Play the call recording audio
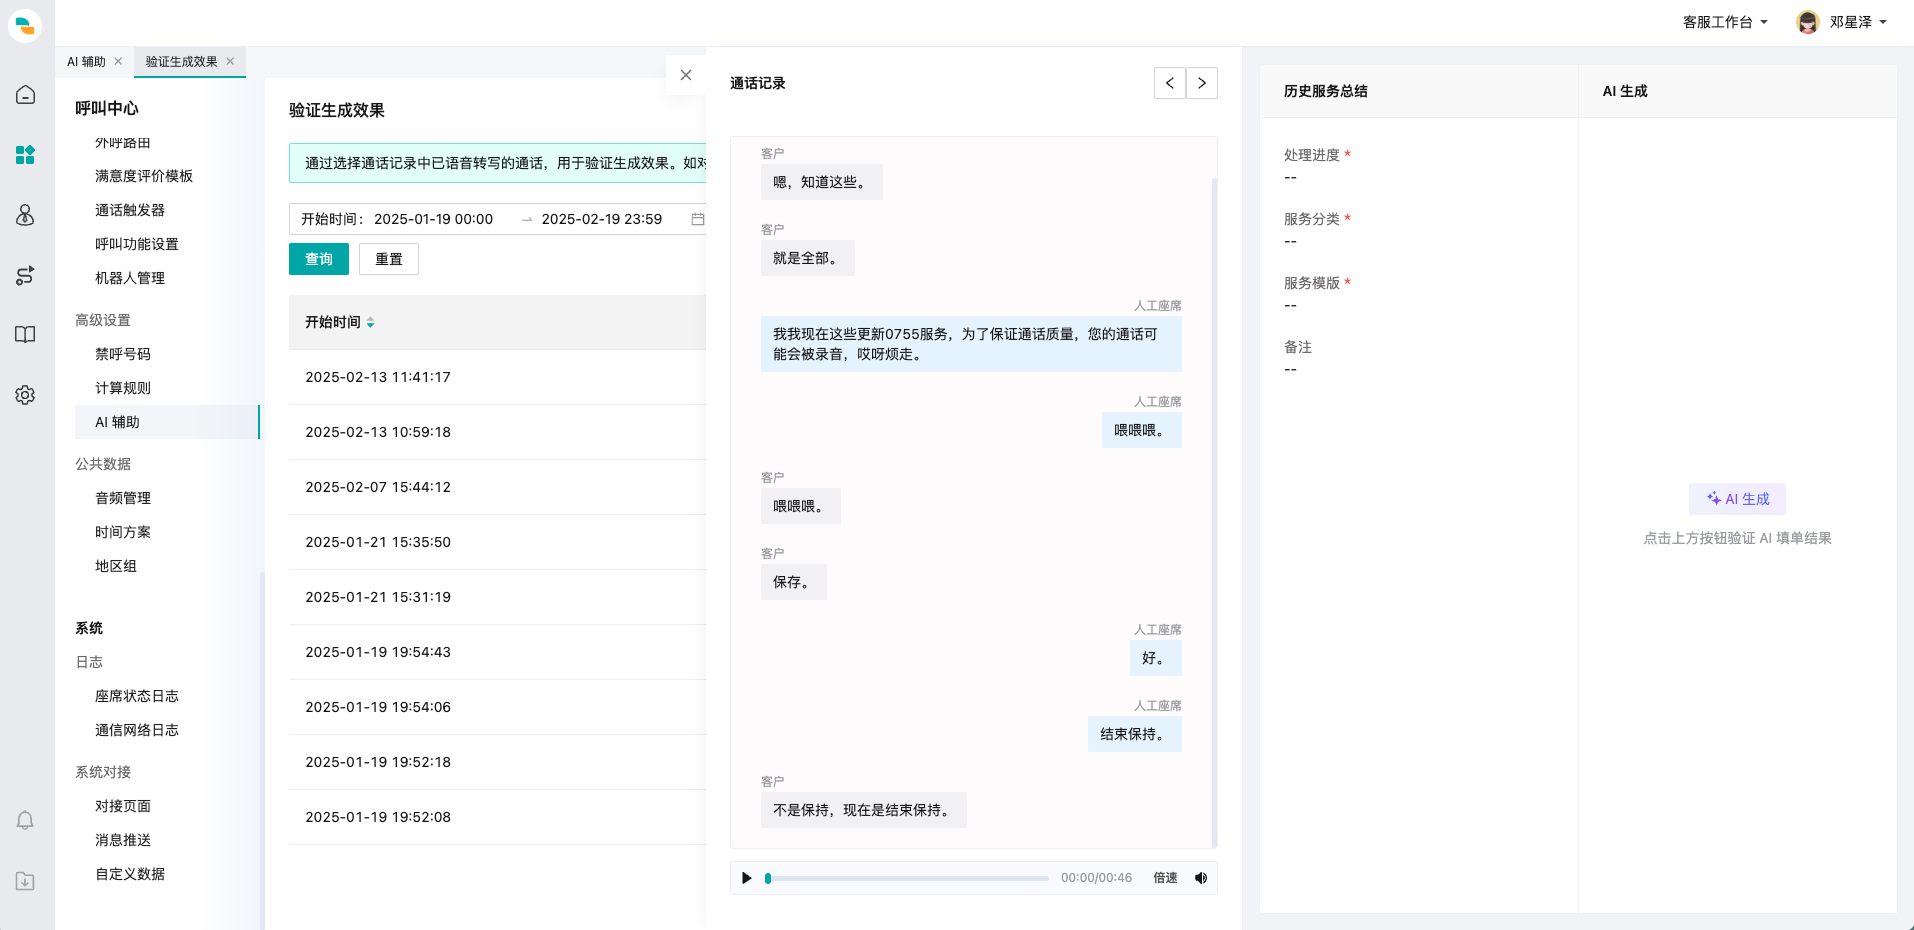Screen dimensions: 1914x930 pyautogui.click(x=746, y=878)
